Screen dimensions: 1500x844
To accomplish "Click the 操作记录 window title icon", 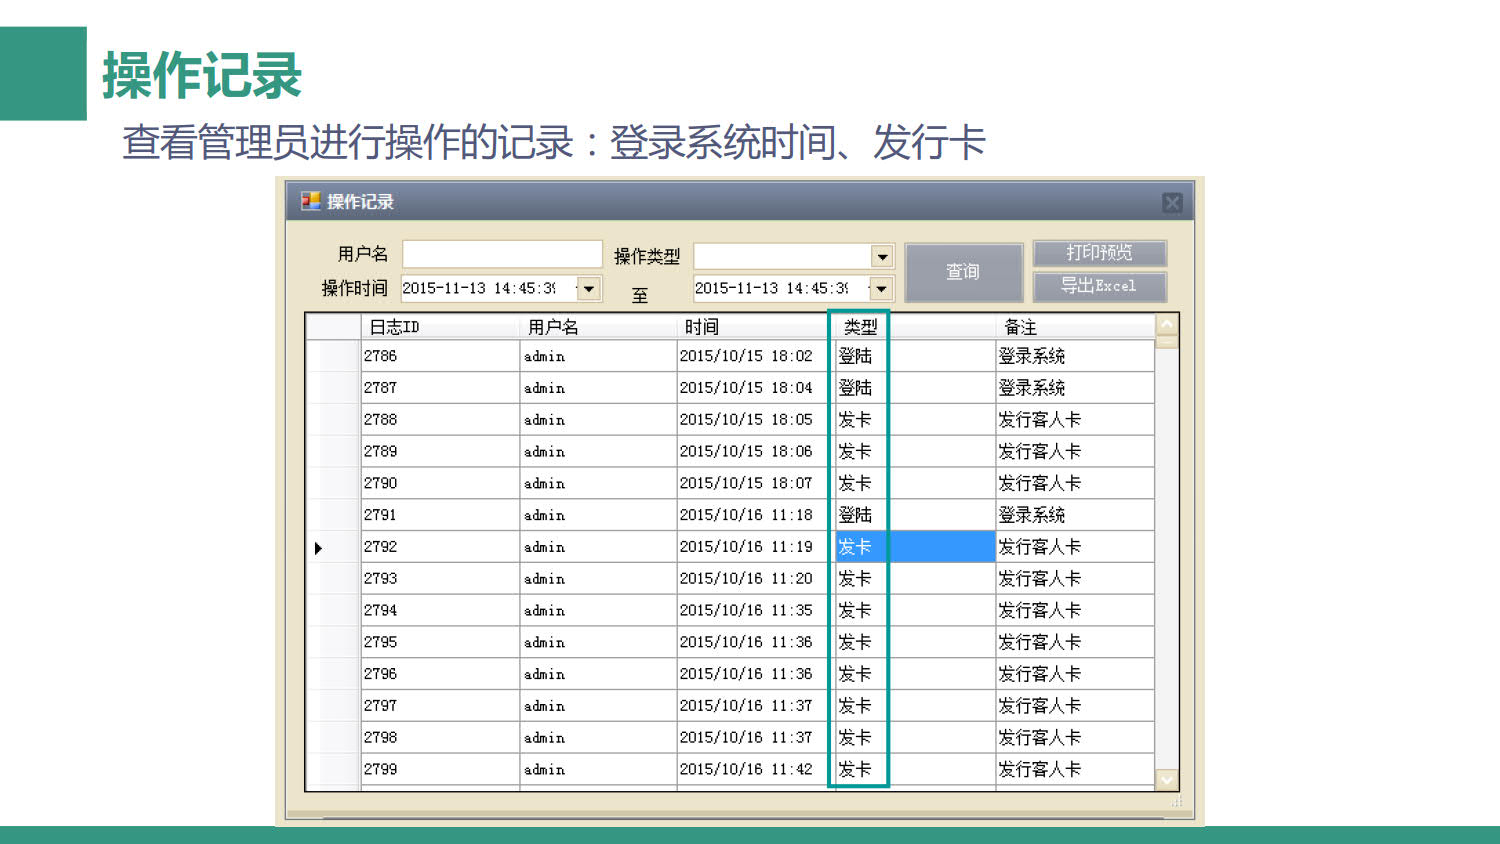I will point(310,201).
